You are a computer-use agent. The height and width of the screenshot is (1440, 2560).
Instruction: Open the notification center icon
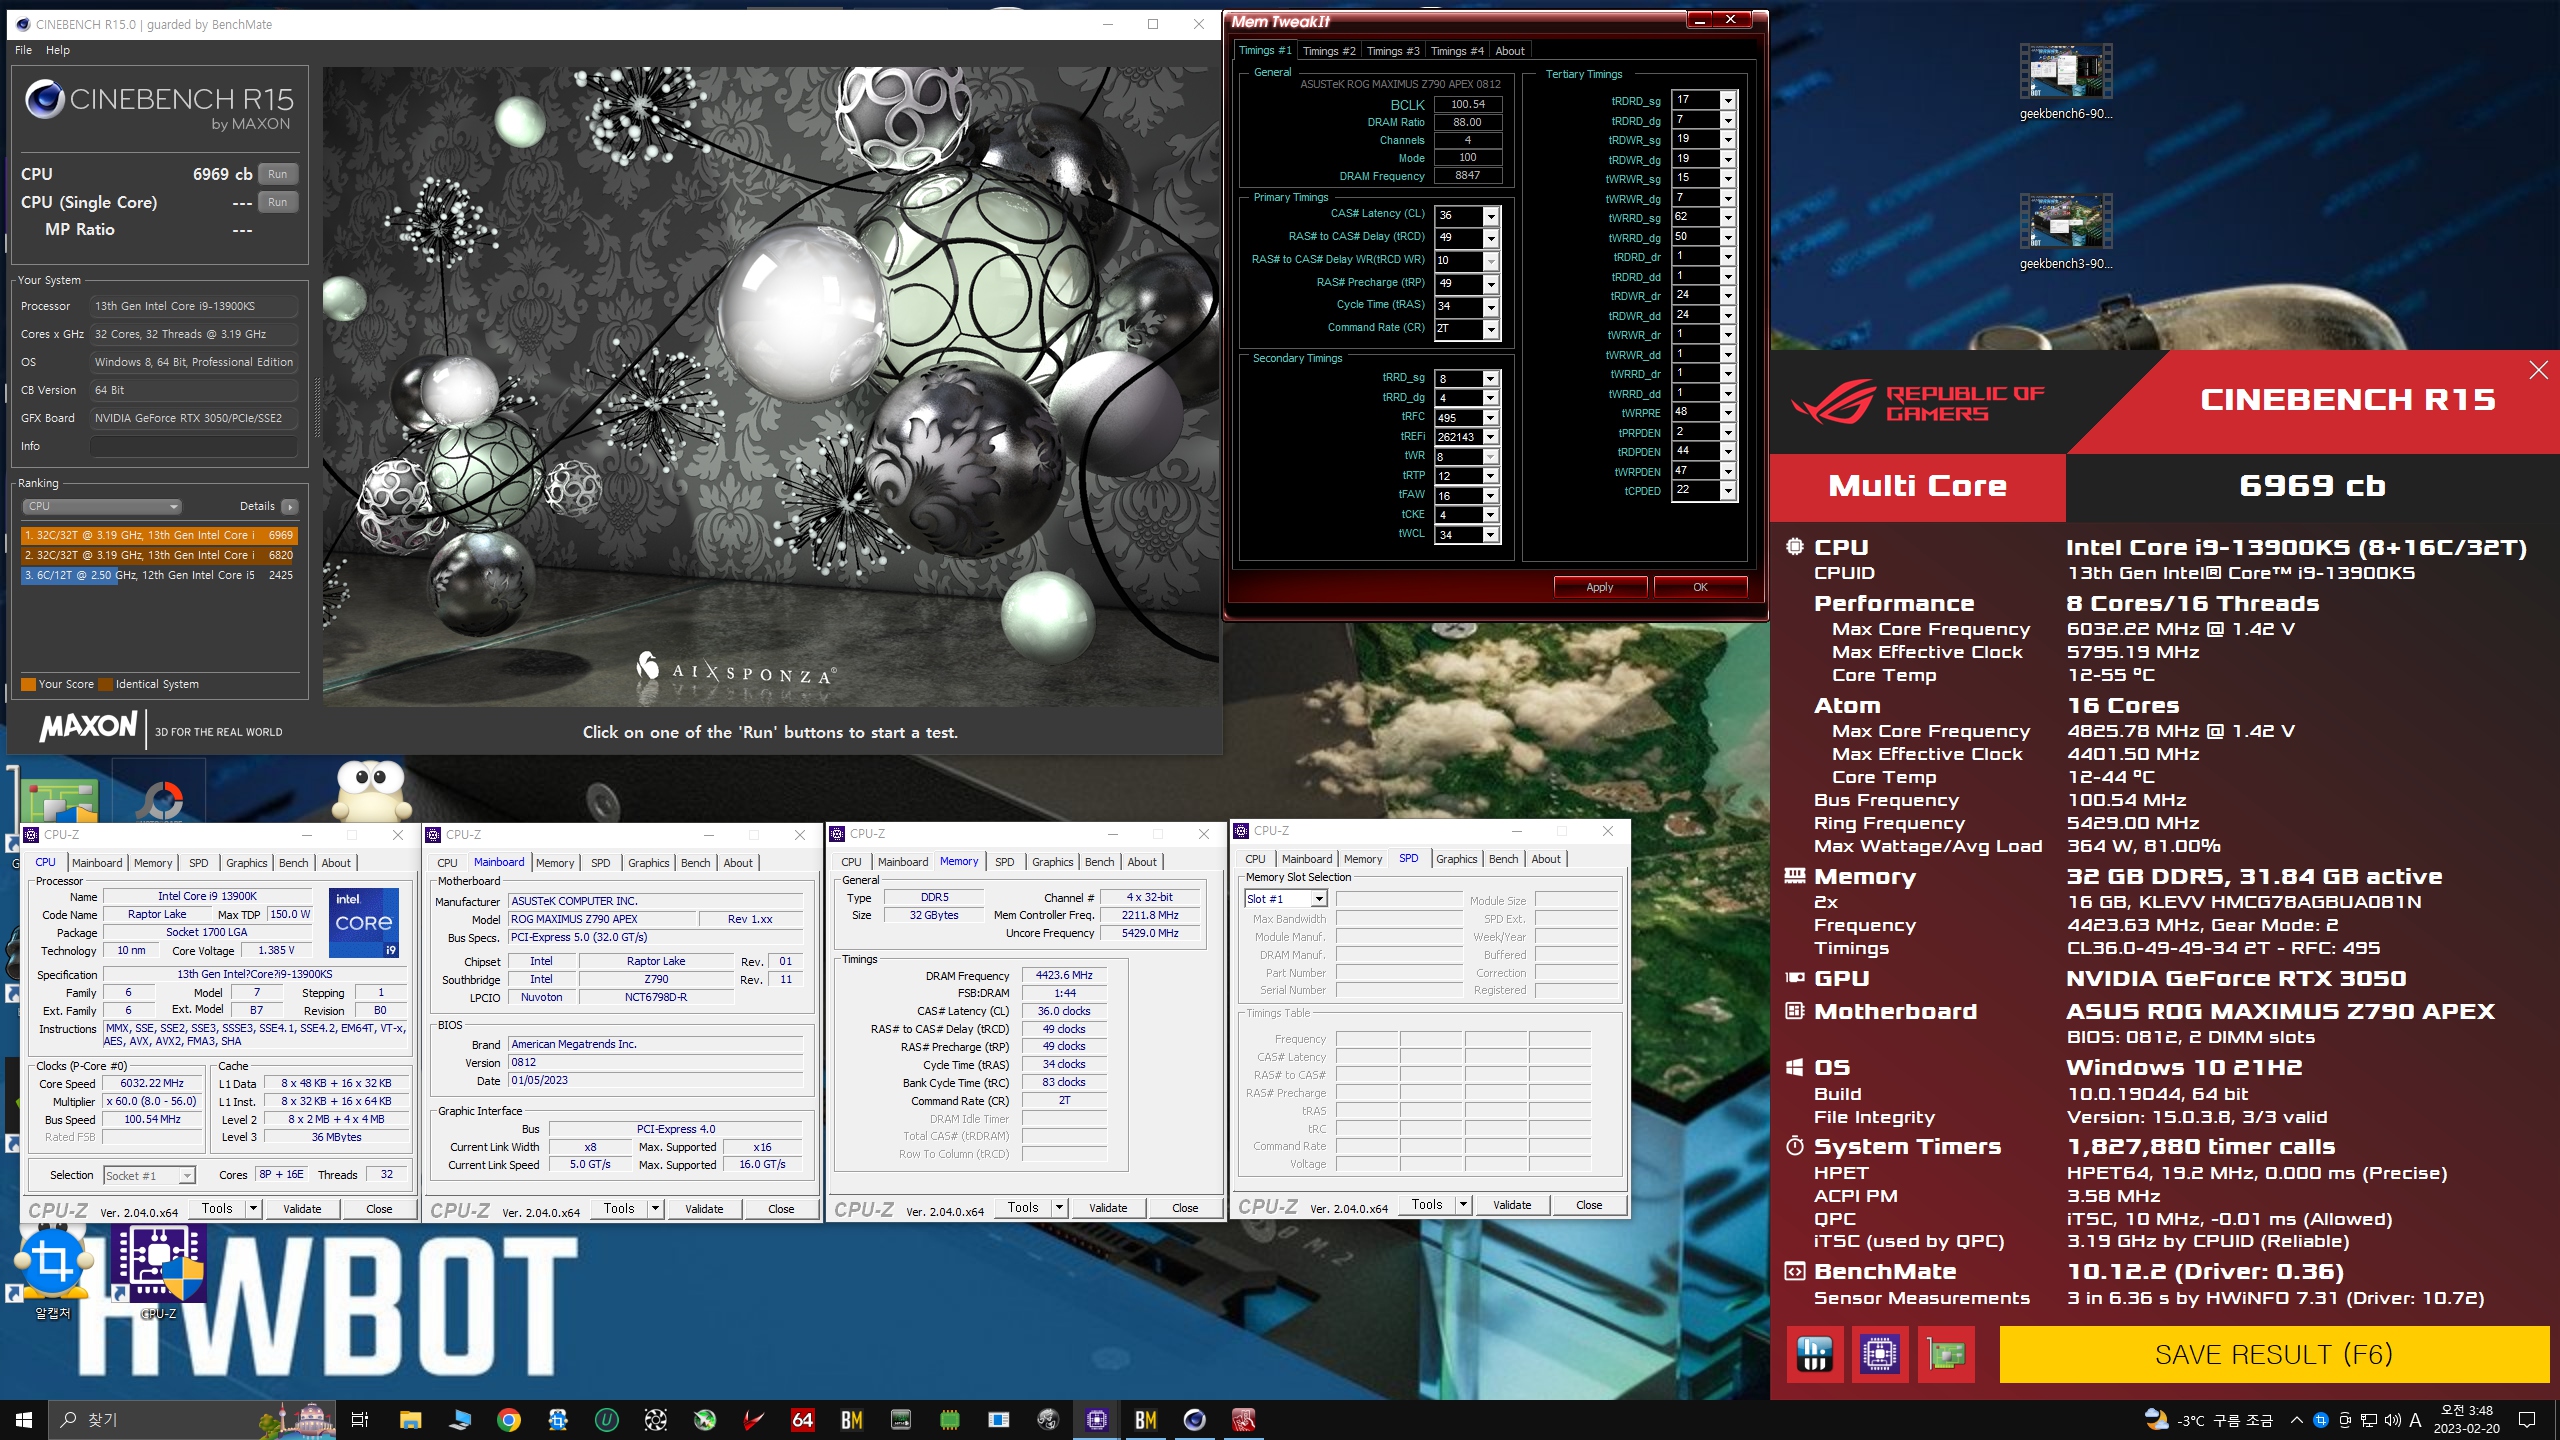coord(2526,1420)
